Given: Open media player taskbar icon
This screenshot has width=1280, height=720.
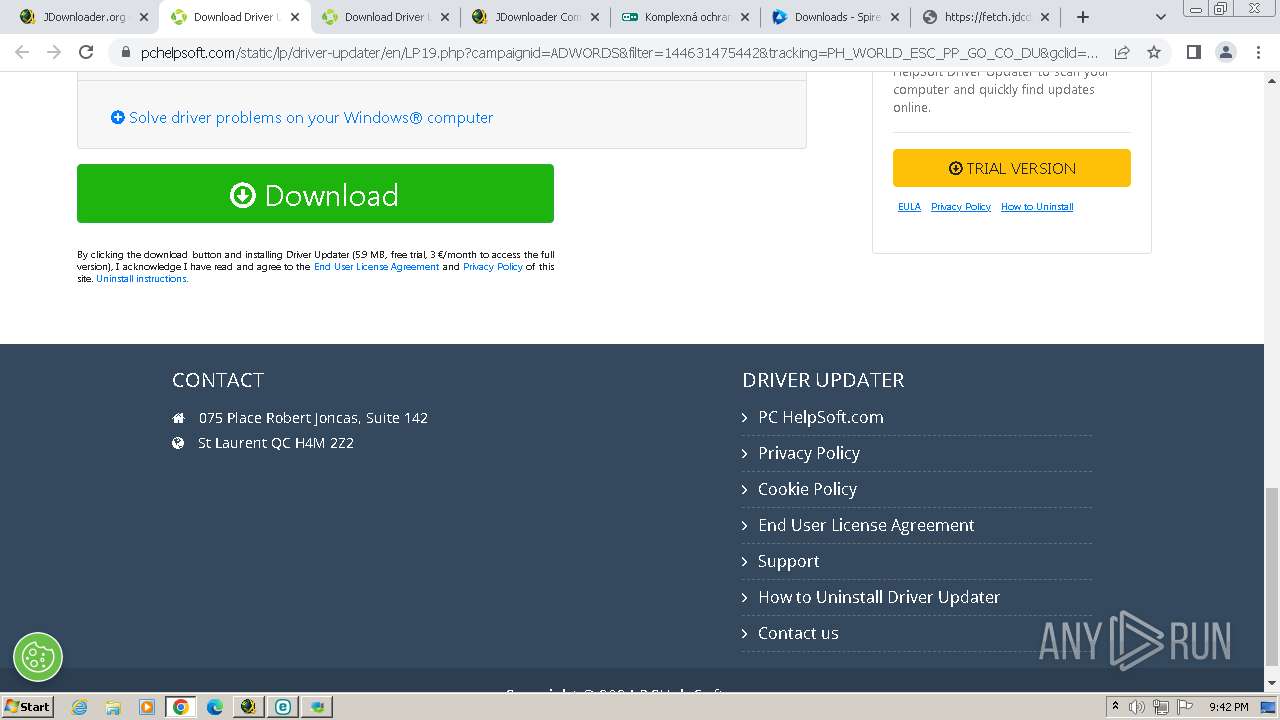Looking at the screenshot, I should coord(147,707).
